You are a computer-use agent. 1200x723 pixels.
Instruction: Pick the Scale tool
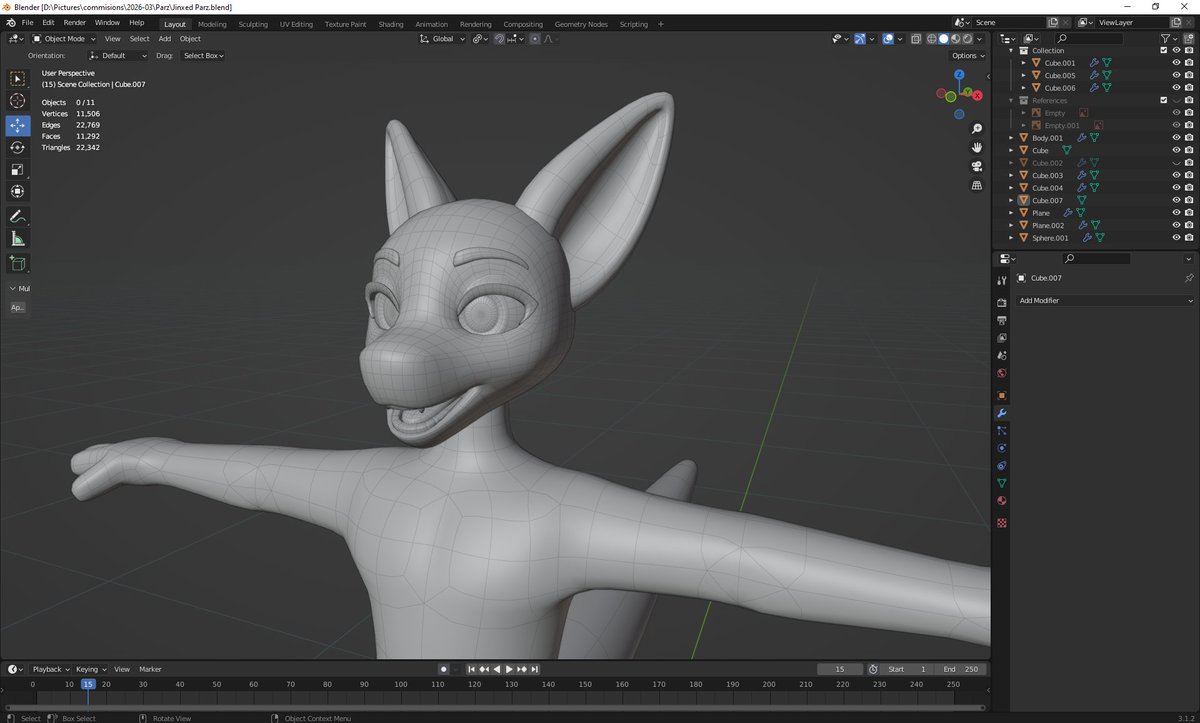(x=18, y=169)
